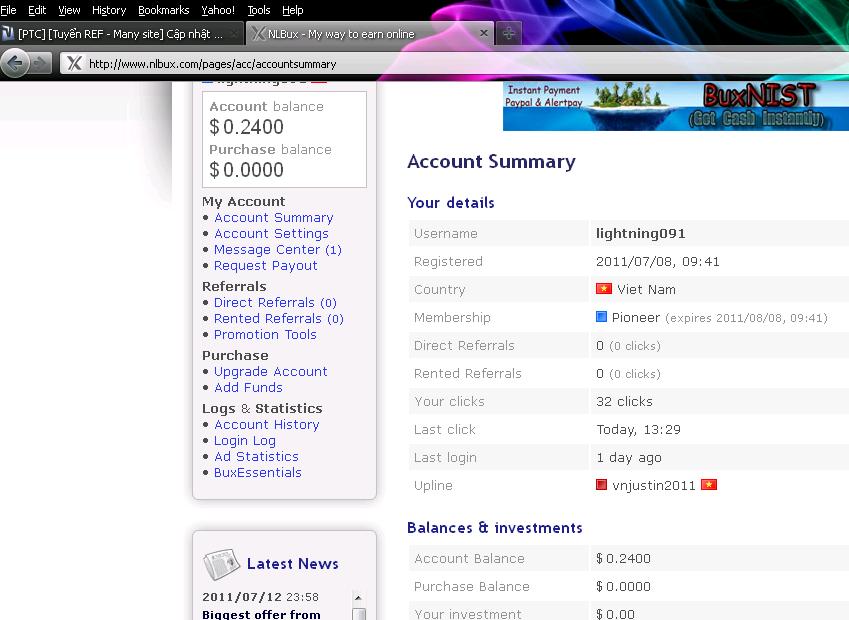
Task: Click the $0.0000 sidebar purchase balance
Action: click(x=246, y=169)
